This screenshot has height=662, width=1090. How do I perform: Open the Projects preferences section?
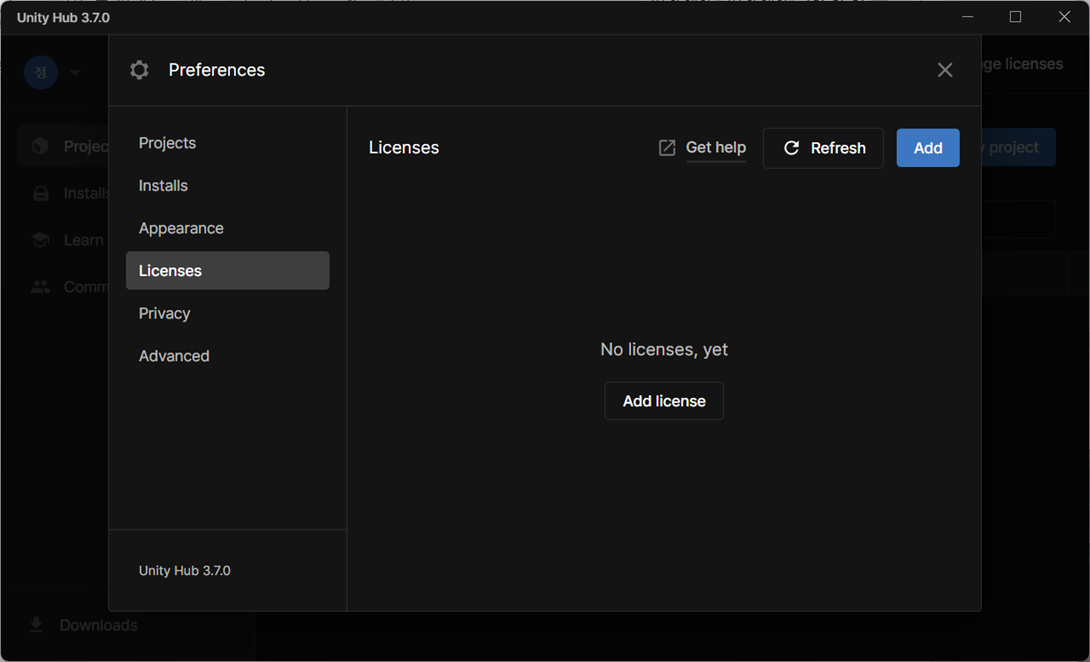227,143
